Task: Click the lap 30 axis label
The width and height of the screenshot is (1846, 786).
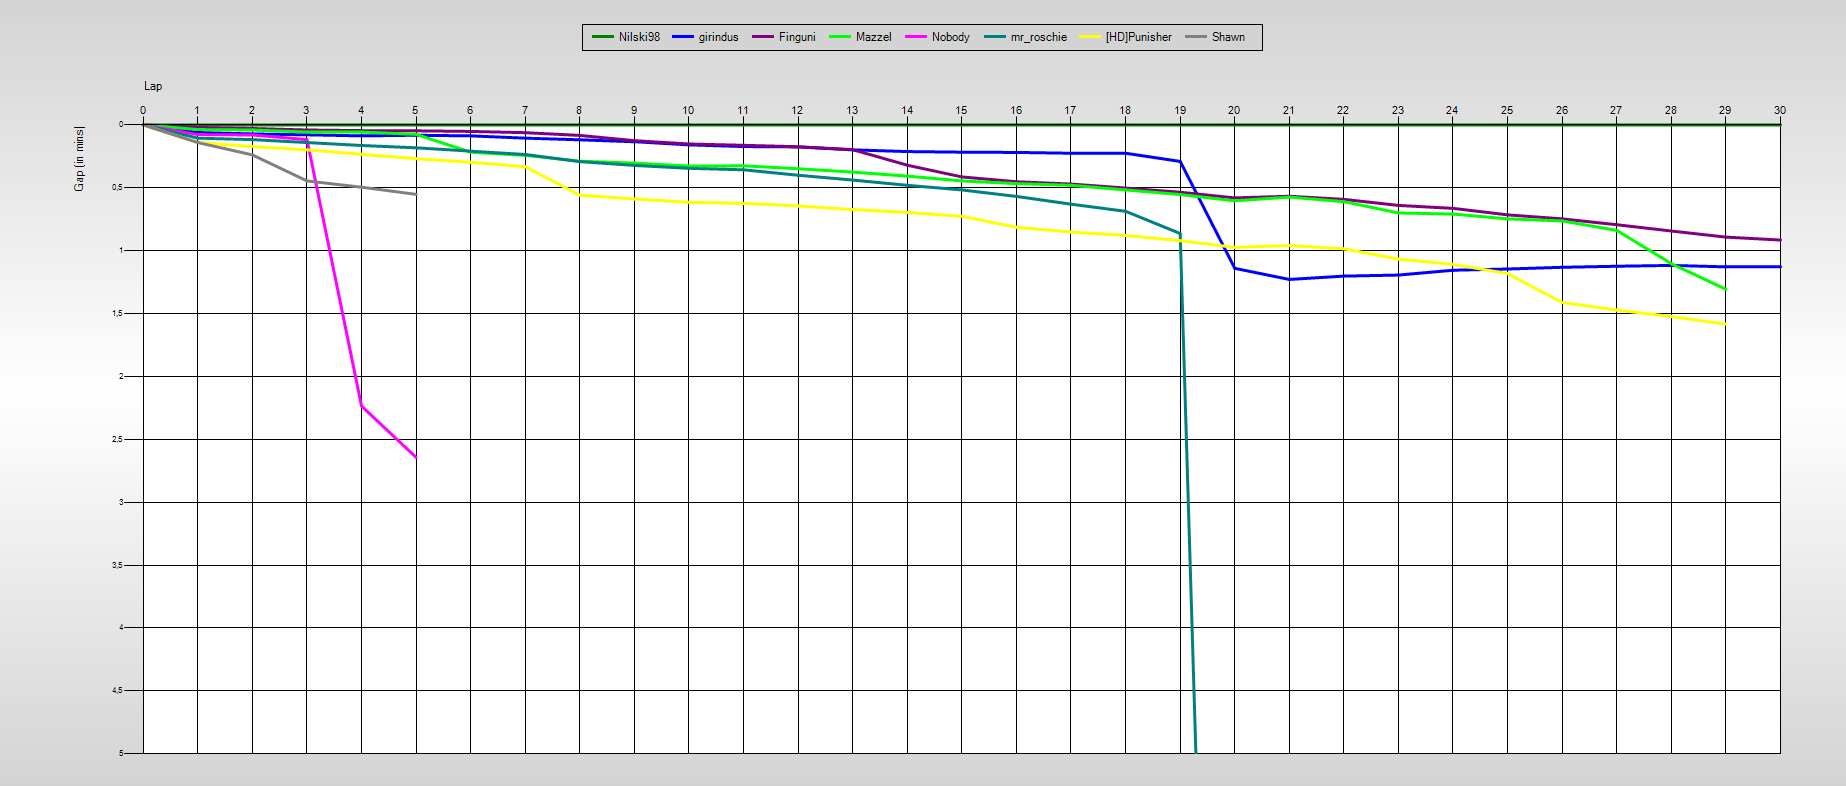Action: (x=1779, y=110)
